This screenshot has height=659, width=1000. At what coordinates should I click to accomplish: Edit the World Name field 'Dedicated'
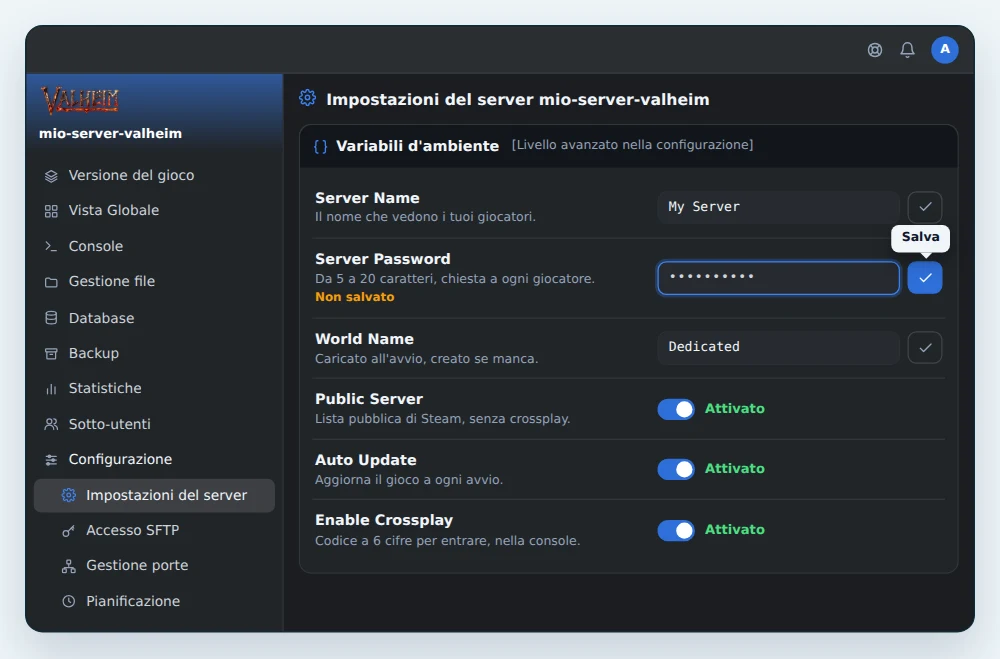778,347
